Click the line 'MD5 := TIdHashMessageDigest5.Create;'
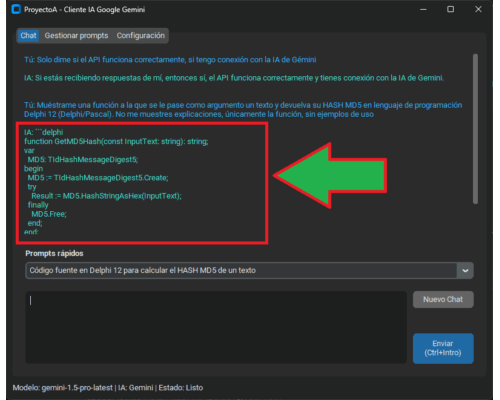 coord(98,178)
